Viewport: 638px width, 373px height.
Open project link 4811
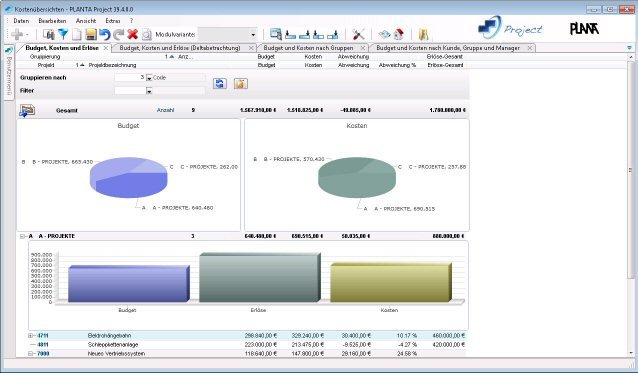43,345
